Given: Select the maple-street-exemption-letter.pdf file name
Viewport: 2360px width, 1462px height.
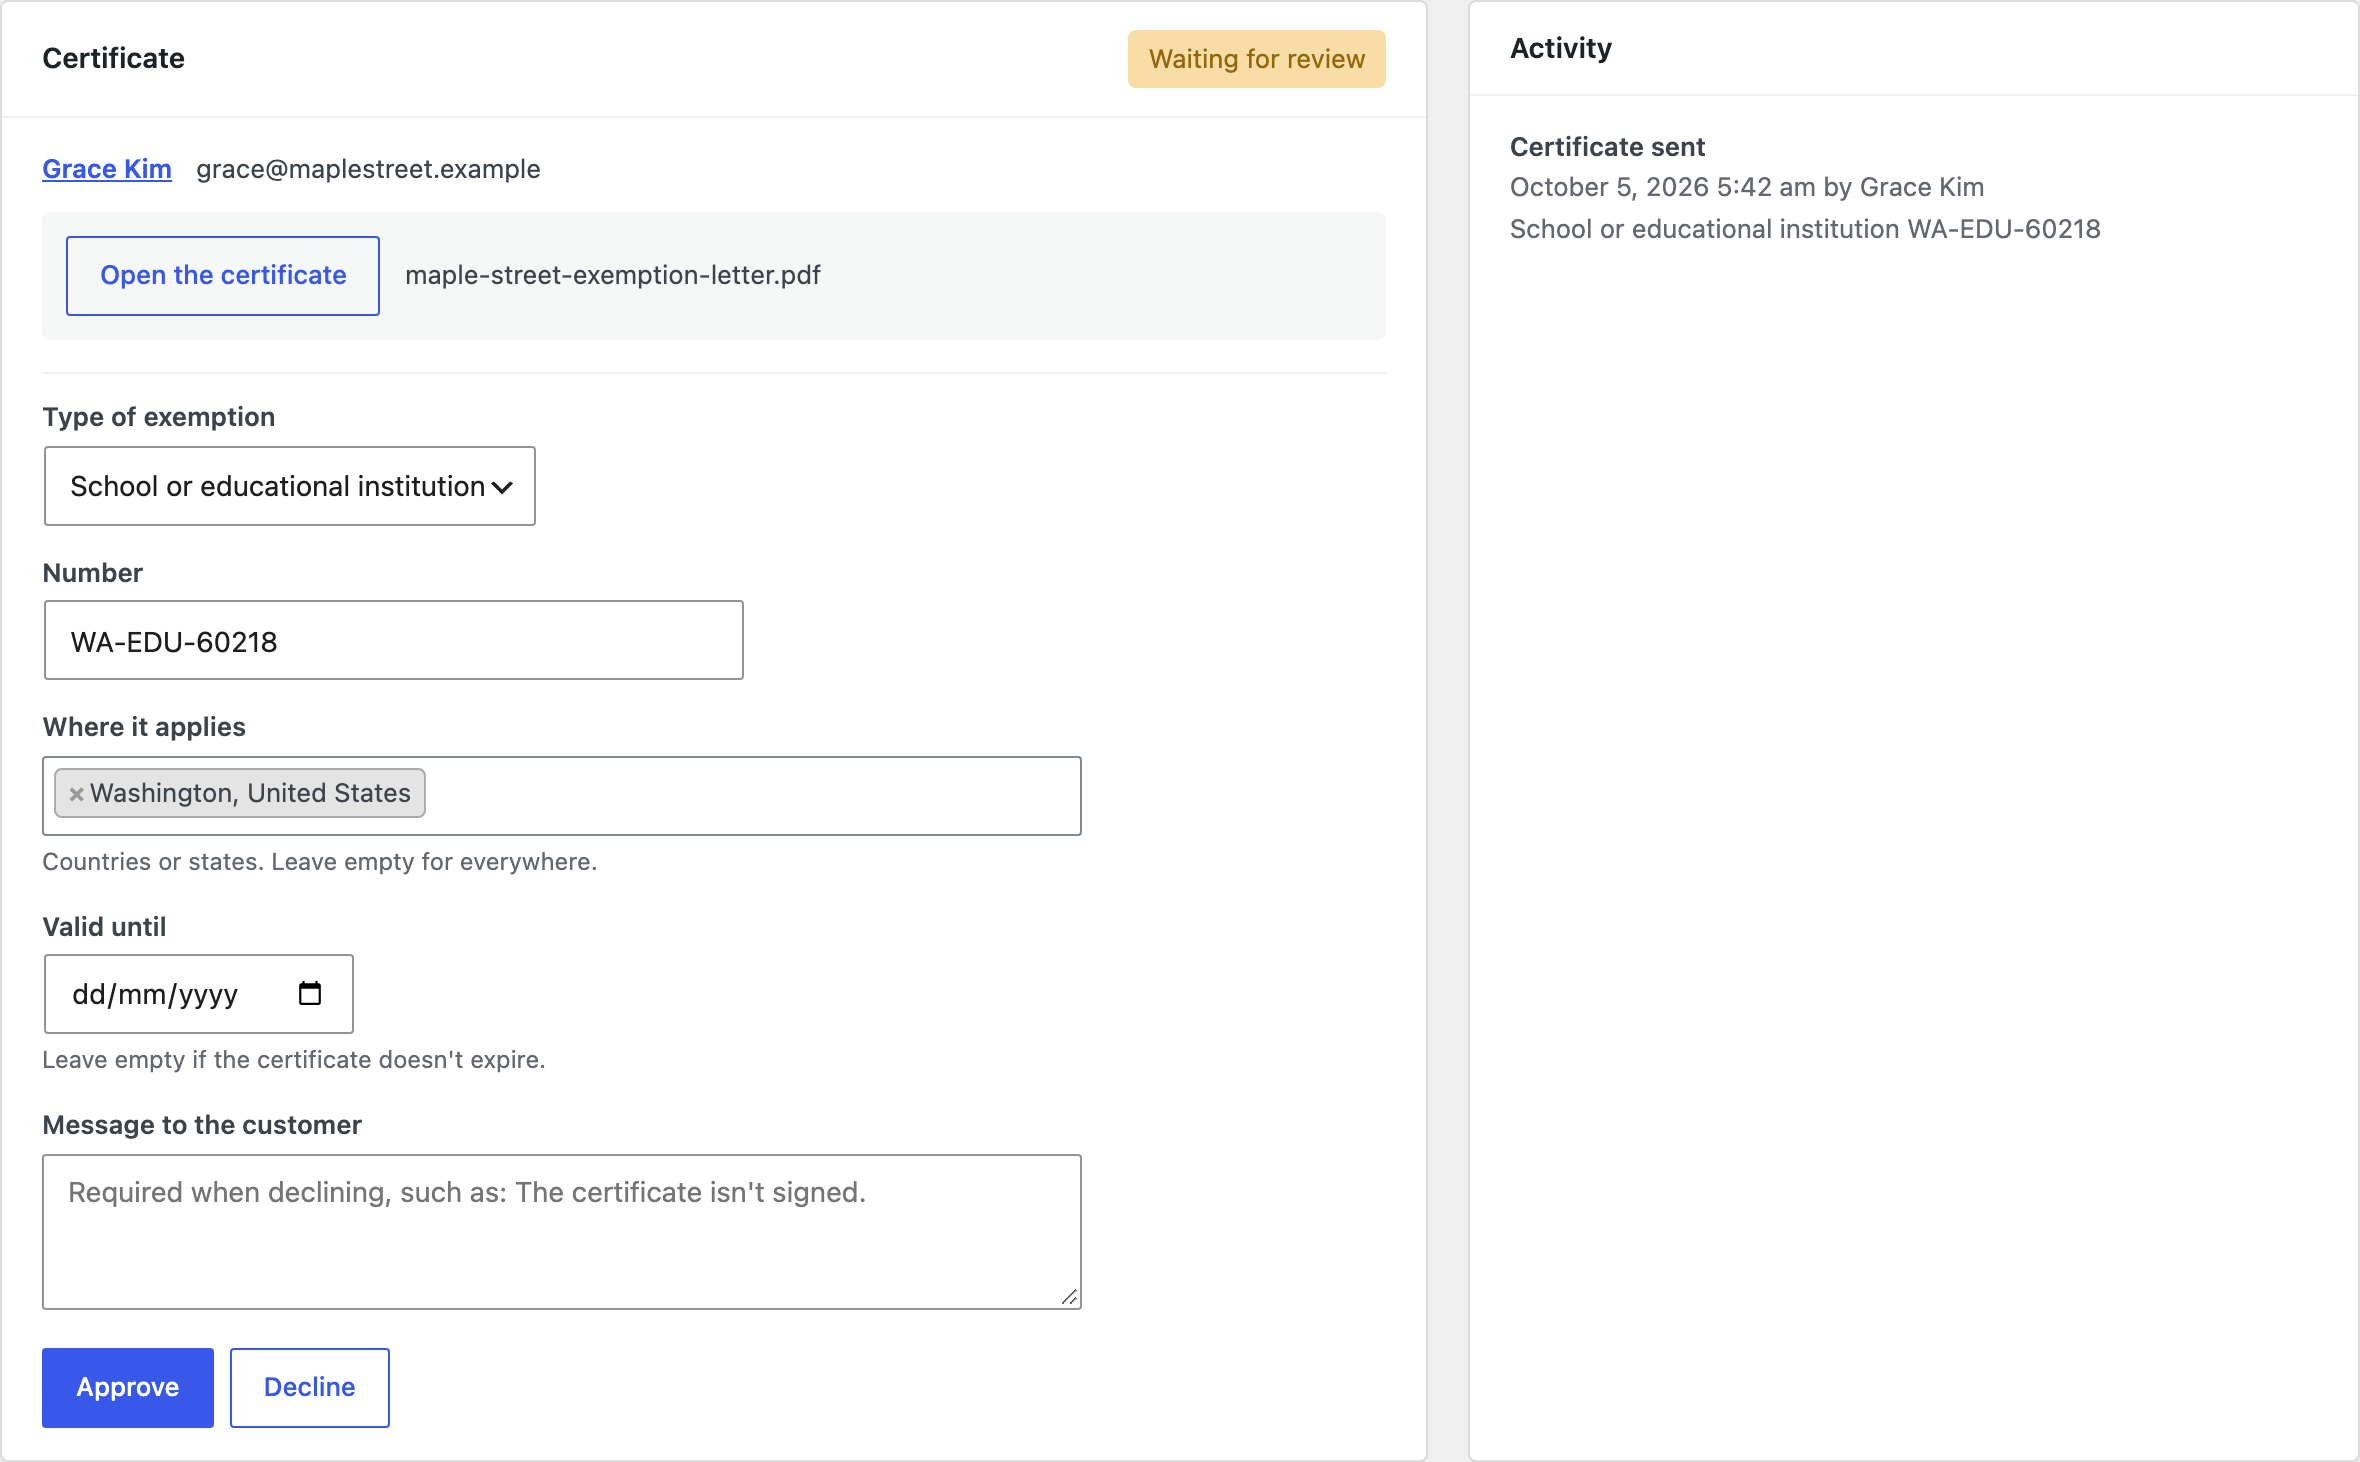Looking at the screenshot, I should tap(613, 275).
